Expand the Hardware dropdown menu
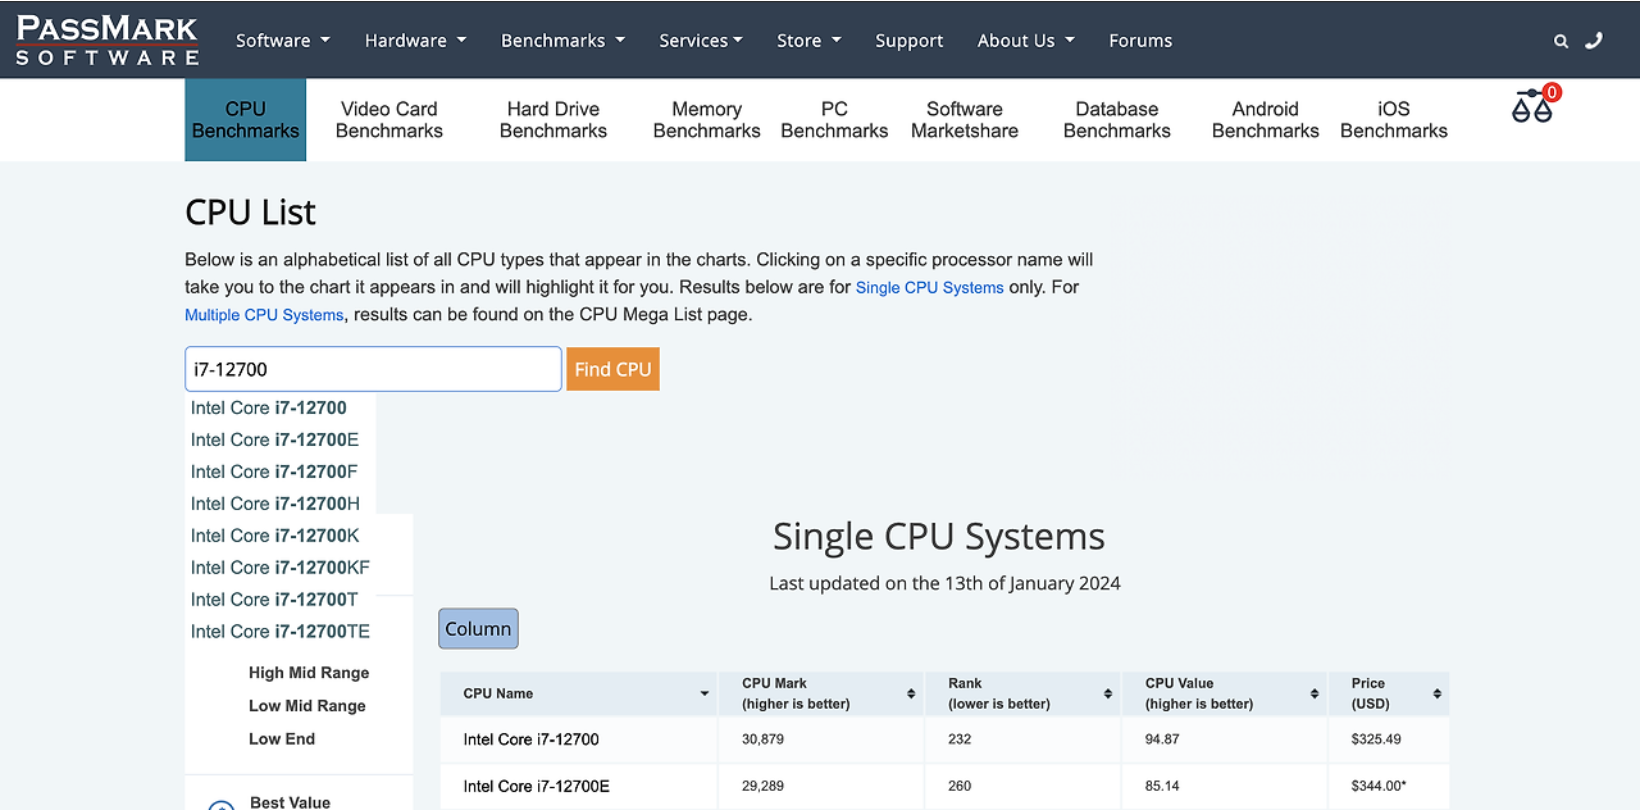This screenshot has height=812, width=1644. pyautogui.click(x=416, y=41)
